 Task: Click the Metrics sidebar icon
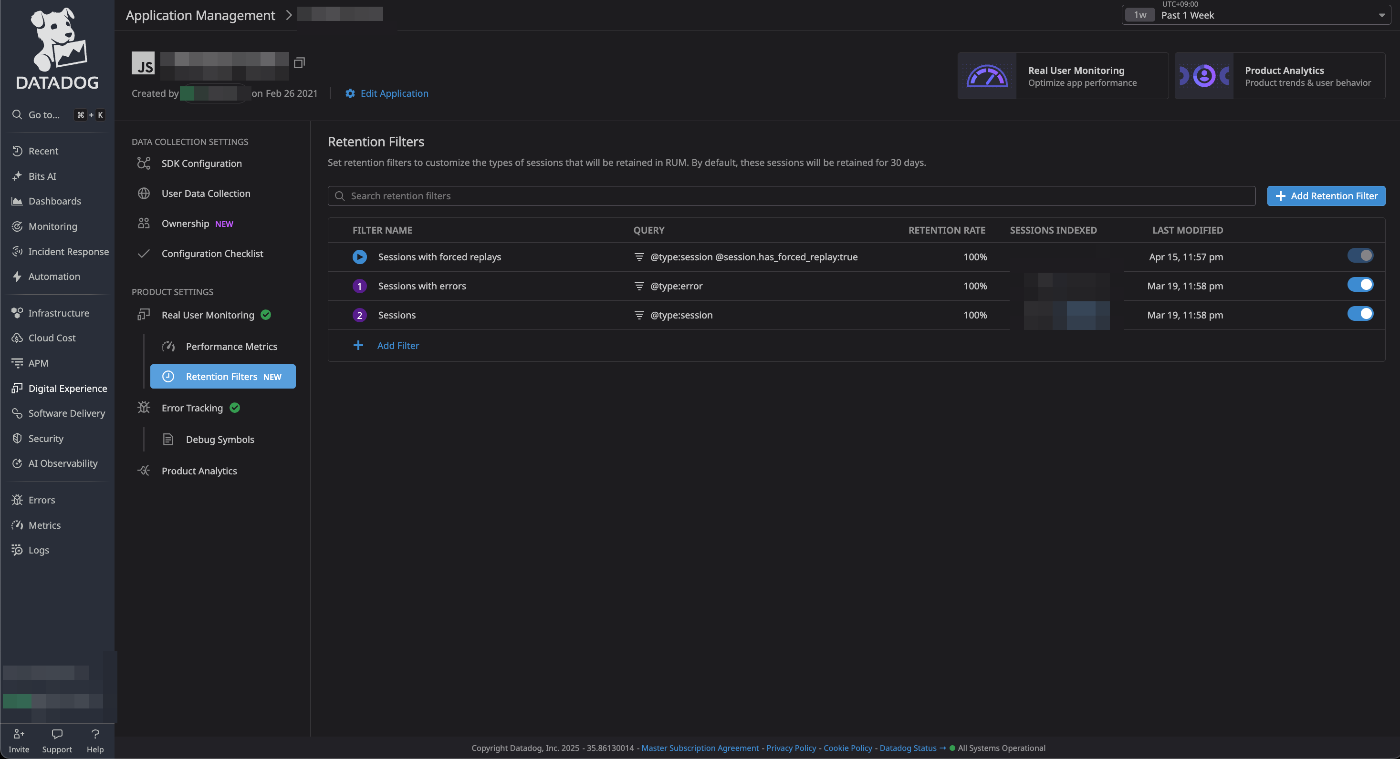tap(17, 525)
